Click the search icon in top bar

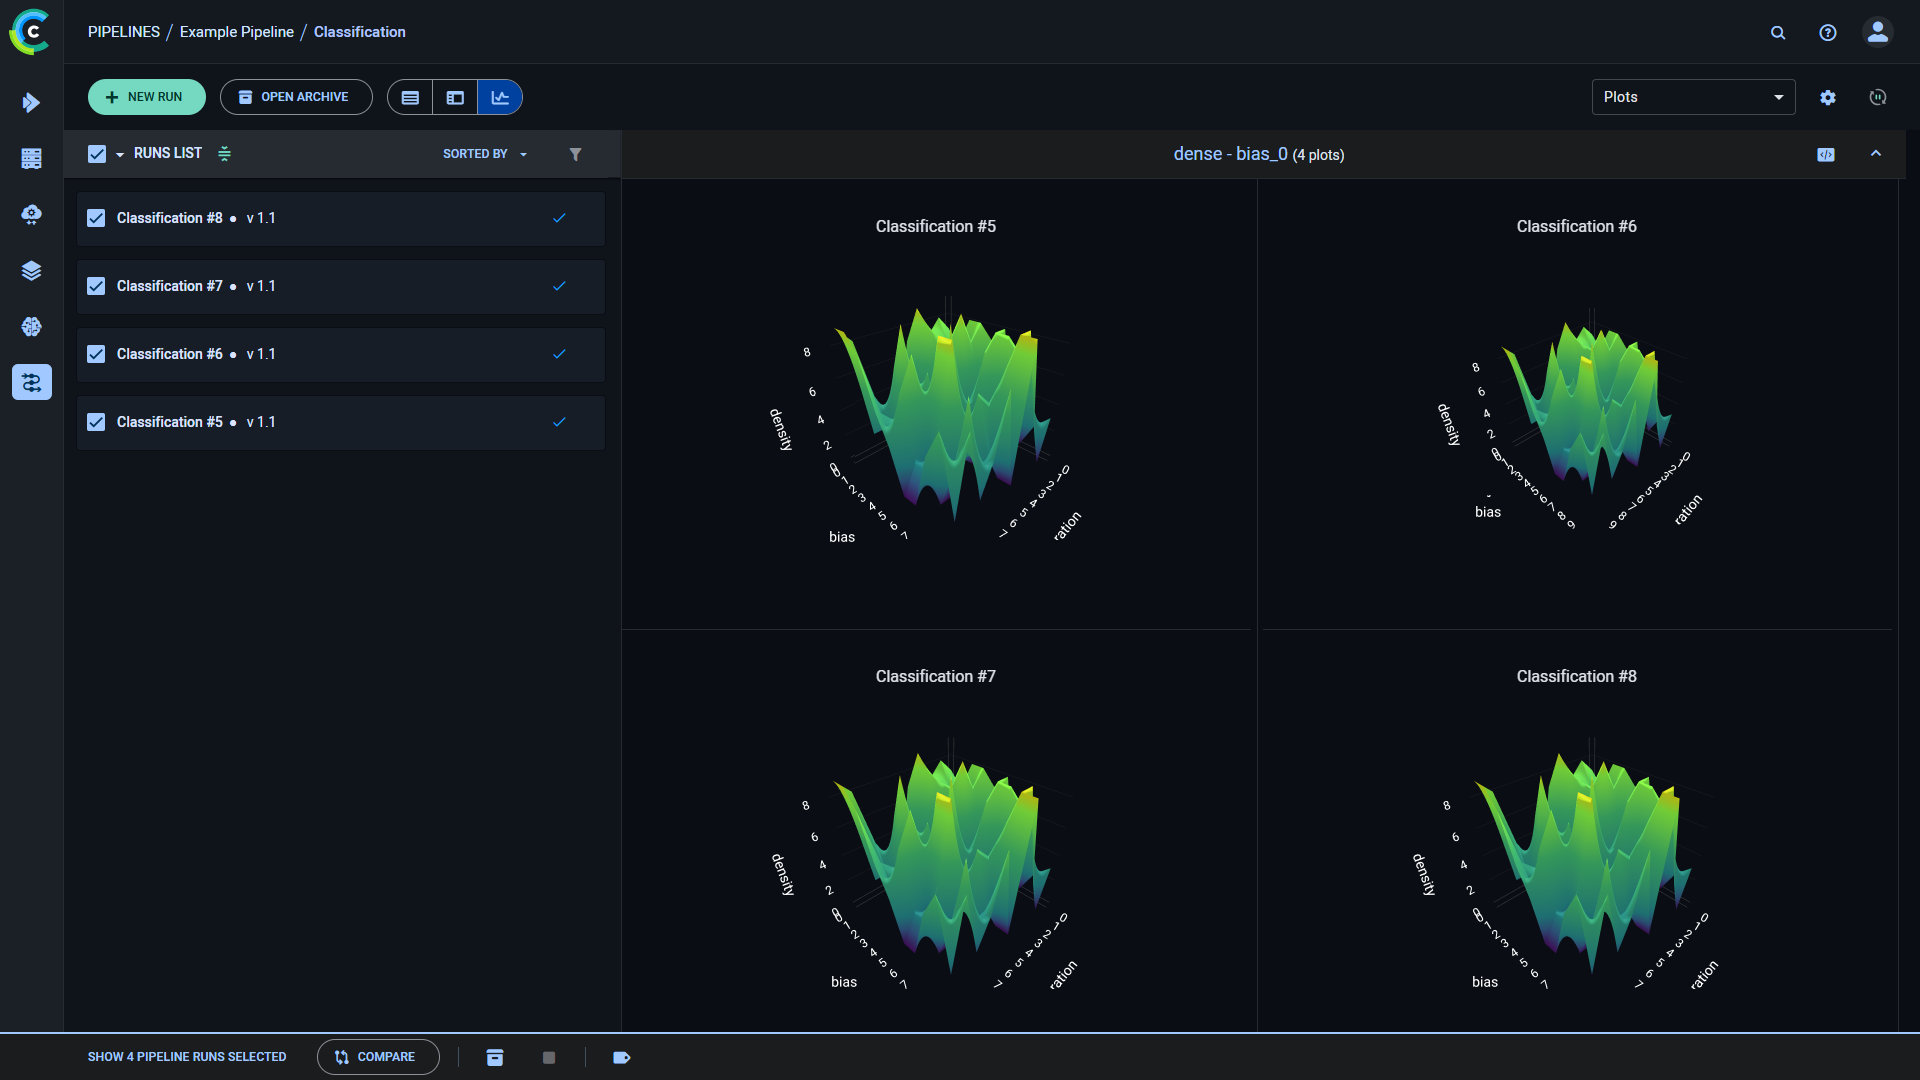point(1778,32)
